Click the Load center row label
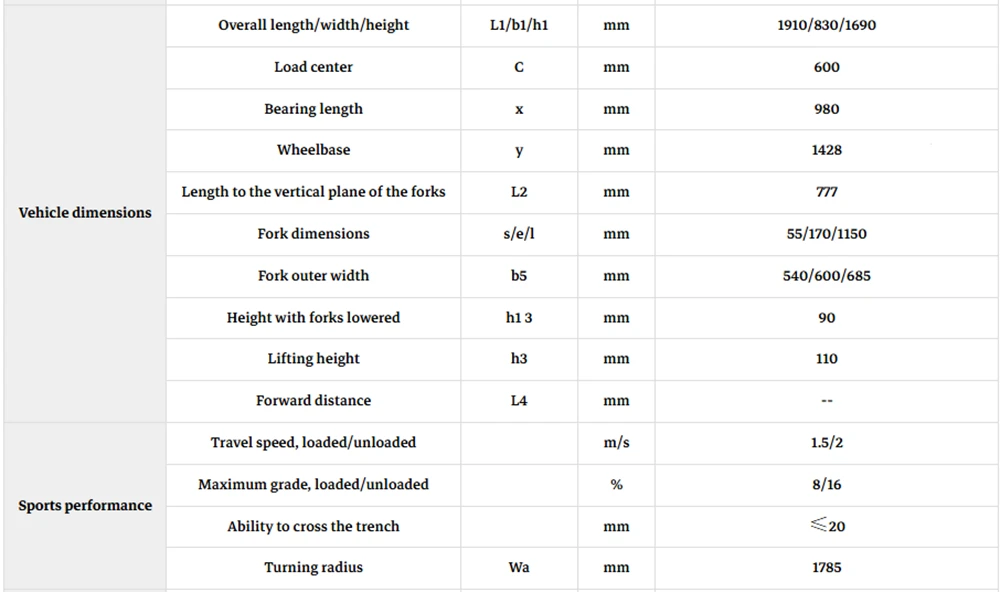The width and height of the screenshot is (1000, 592). click(313, 67)
